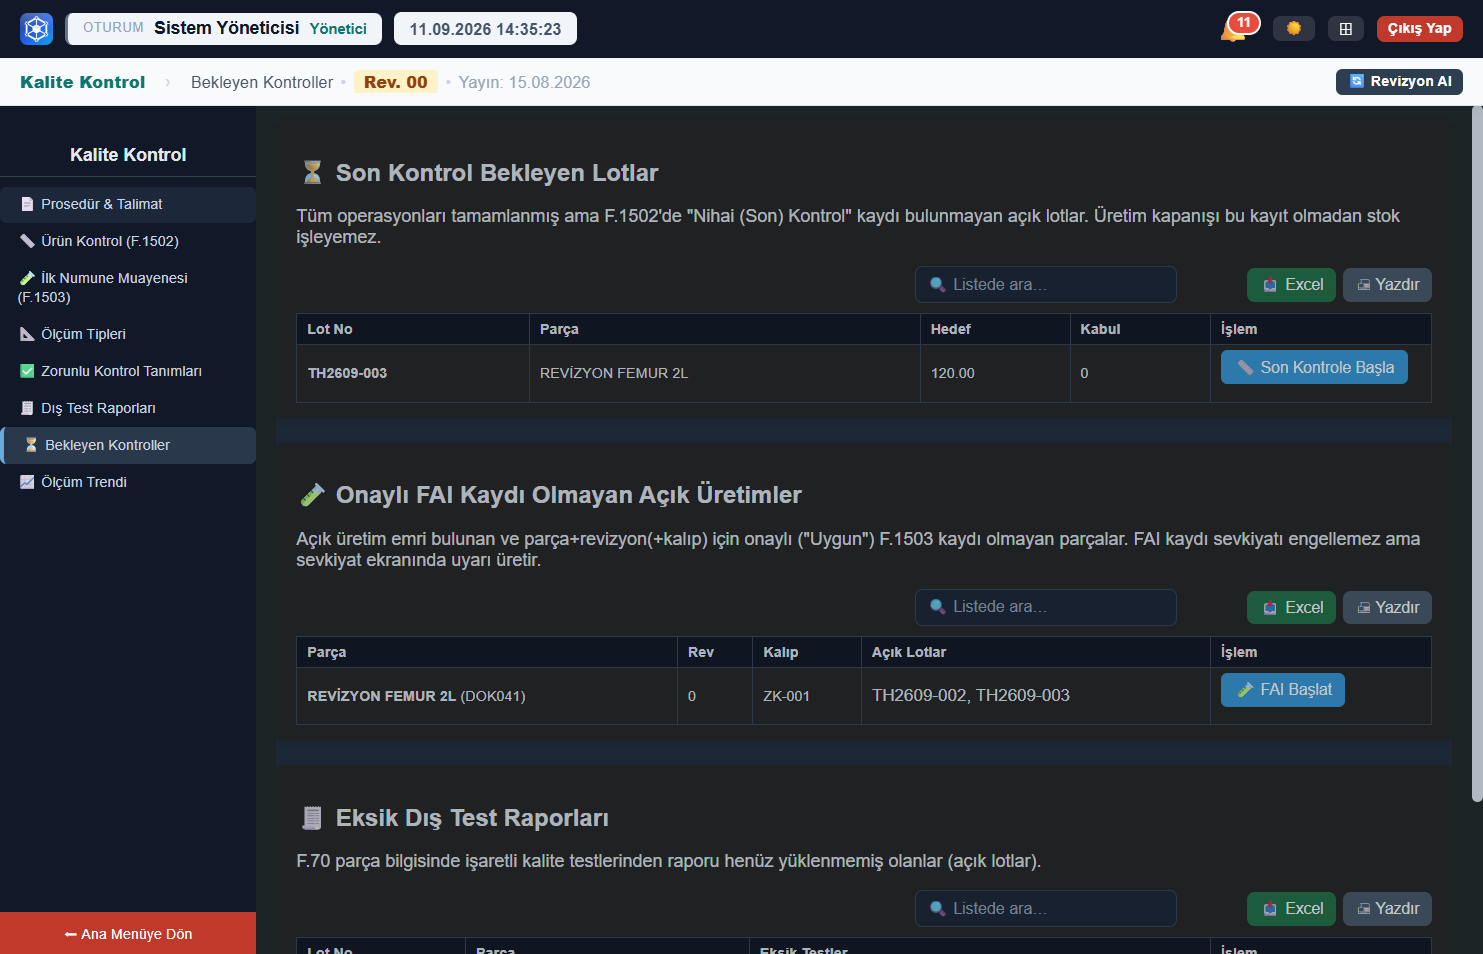Open Ölçüm Trendi chart page
1483x954 pixels.
coord(128,482)
